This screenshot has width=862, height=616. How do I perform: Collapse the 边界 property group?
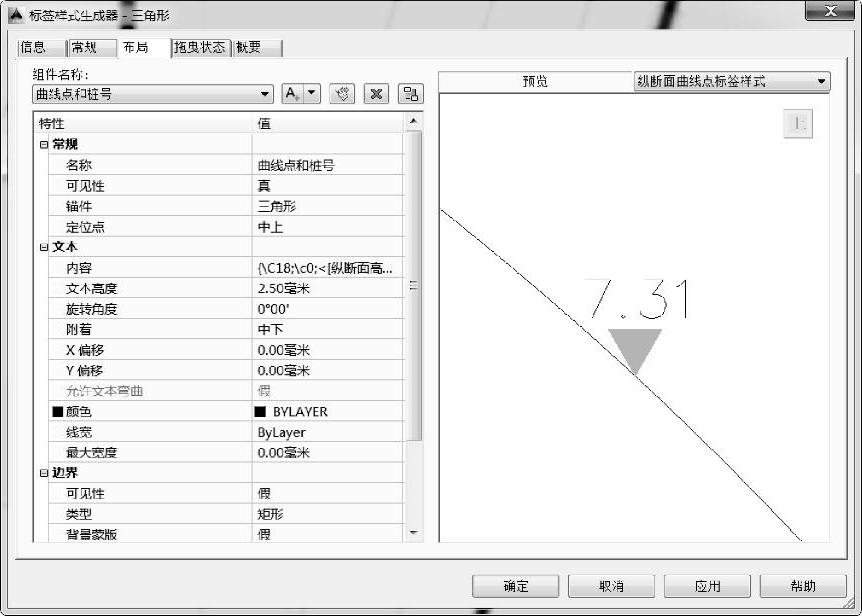44,473
